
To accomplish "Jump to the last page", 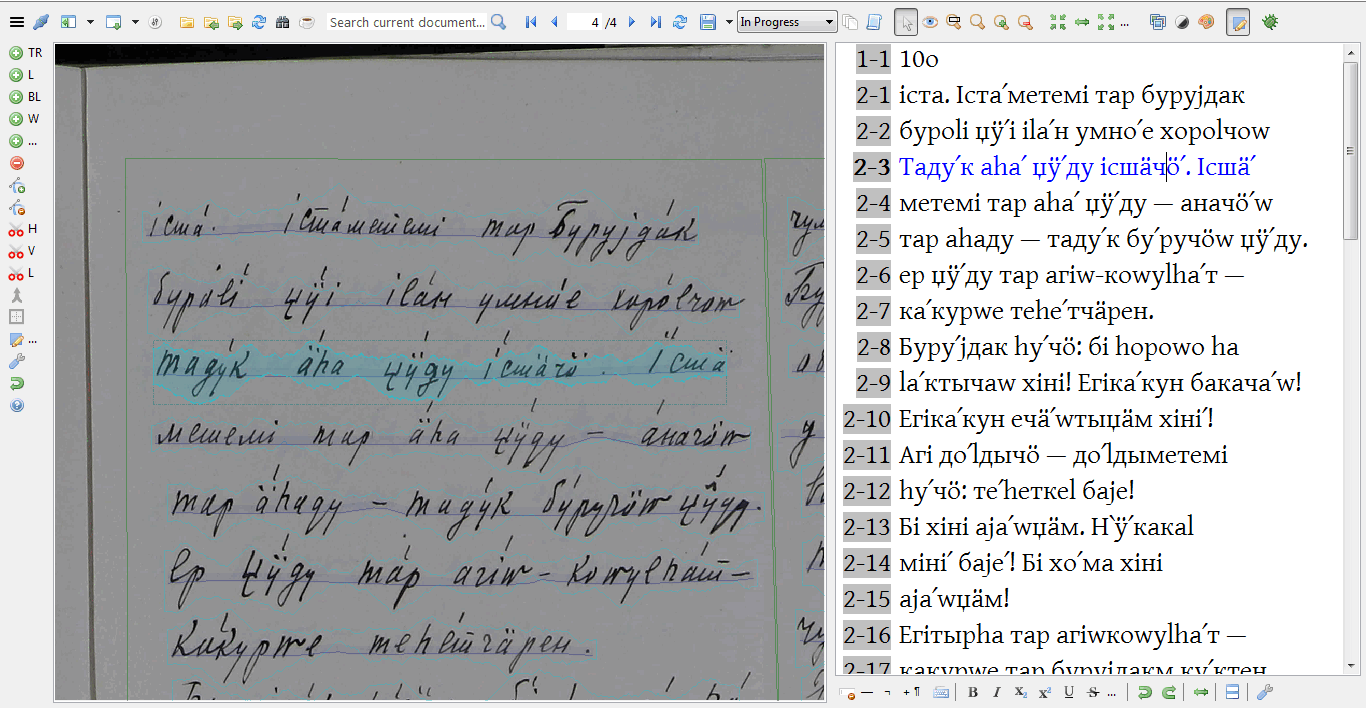I will click(x=655, y=22).
